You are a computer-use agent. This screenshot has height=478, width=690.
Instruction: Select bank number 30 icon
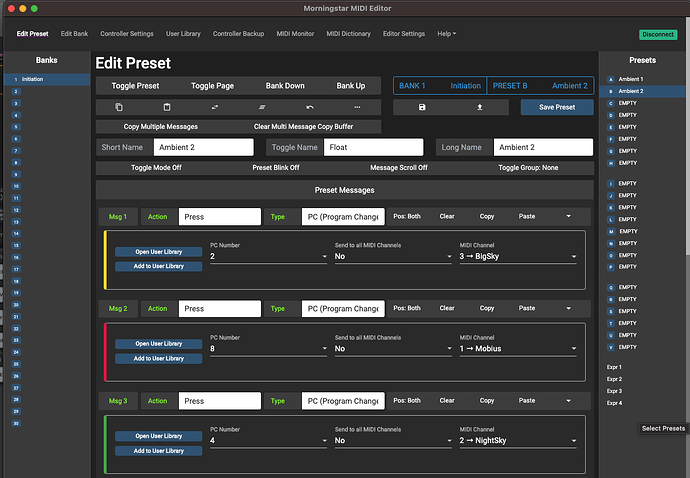(16, 423)
